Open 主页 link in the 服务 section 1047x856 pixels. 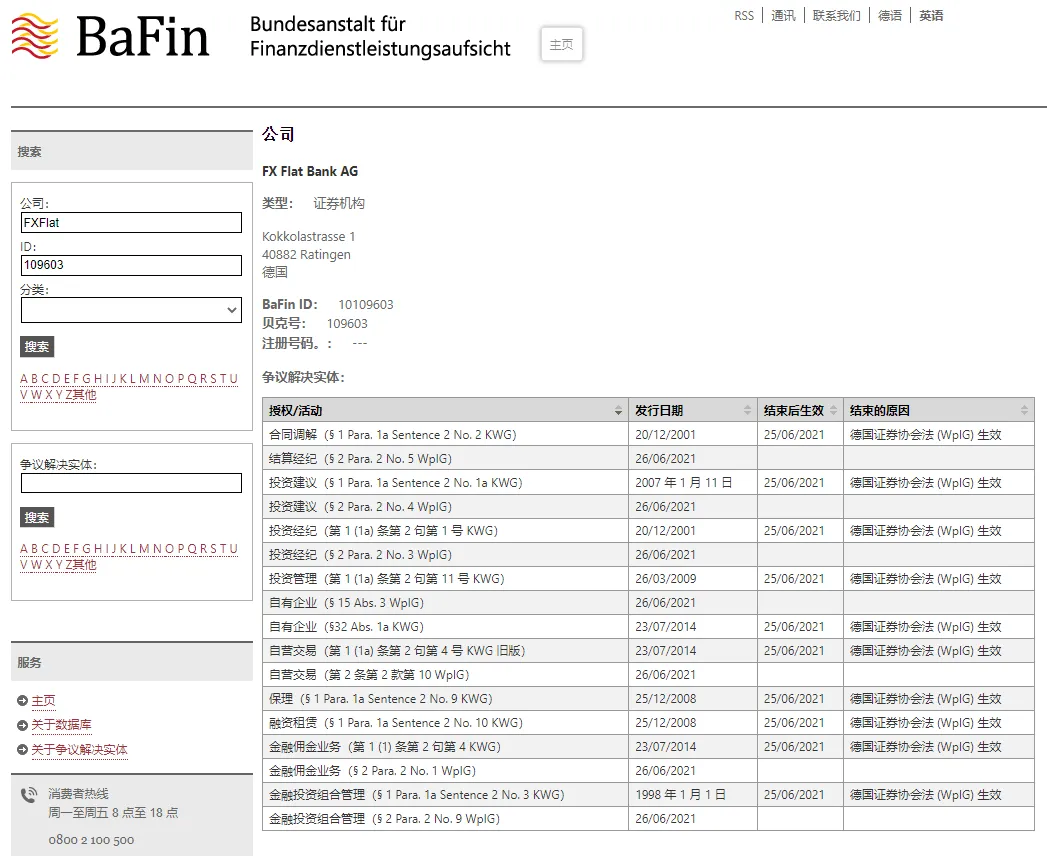(x=43, y=700)
